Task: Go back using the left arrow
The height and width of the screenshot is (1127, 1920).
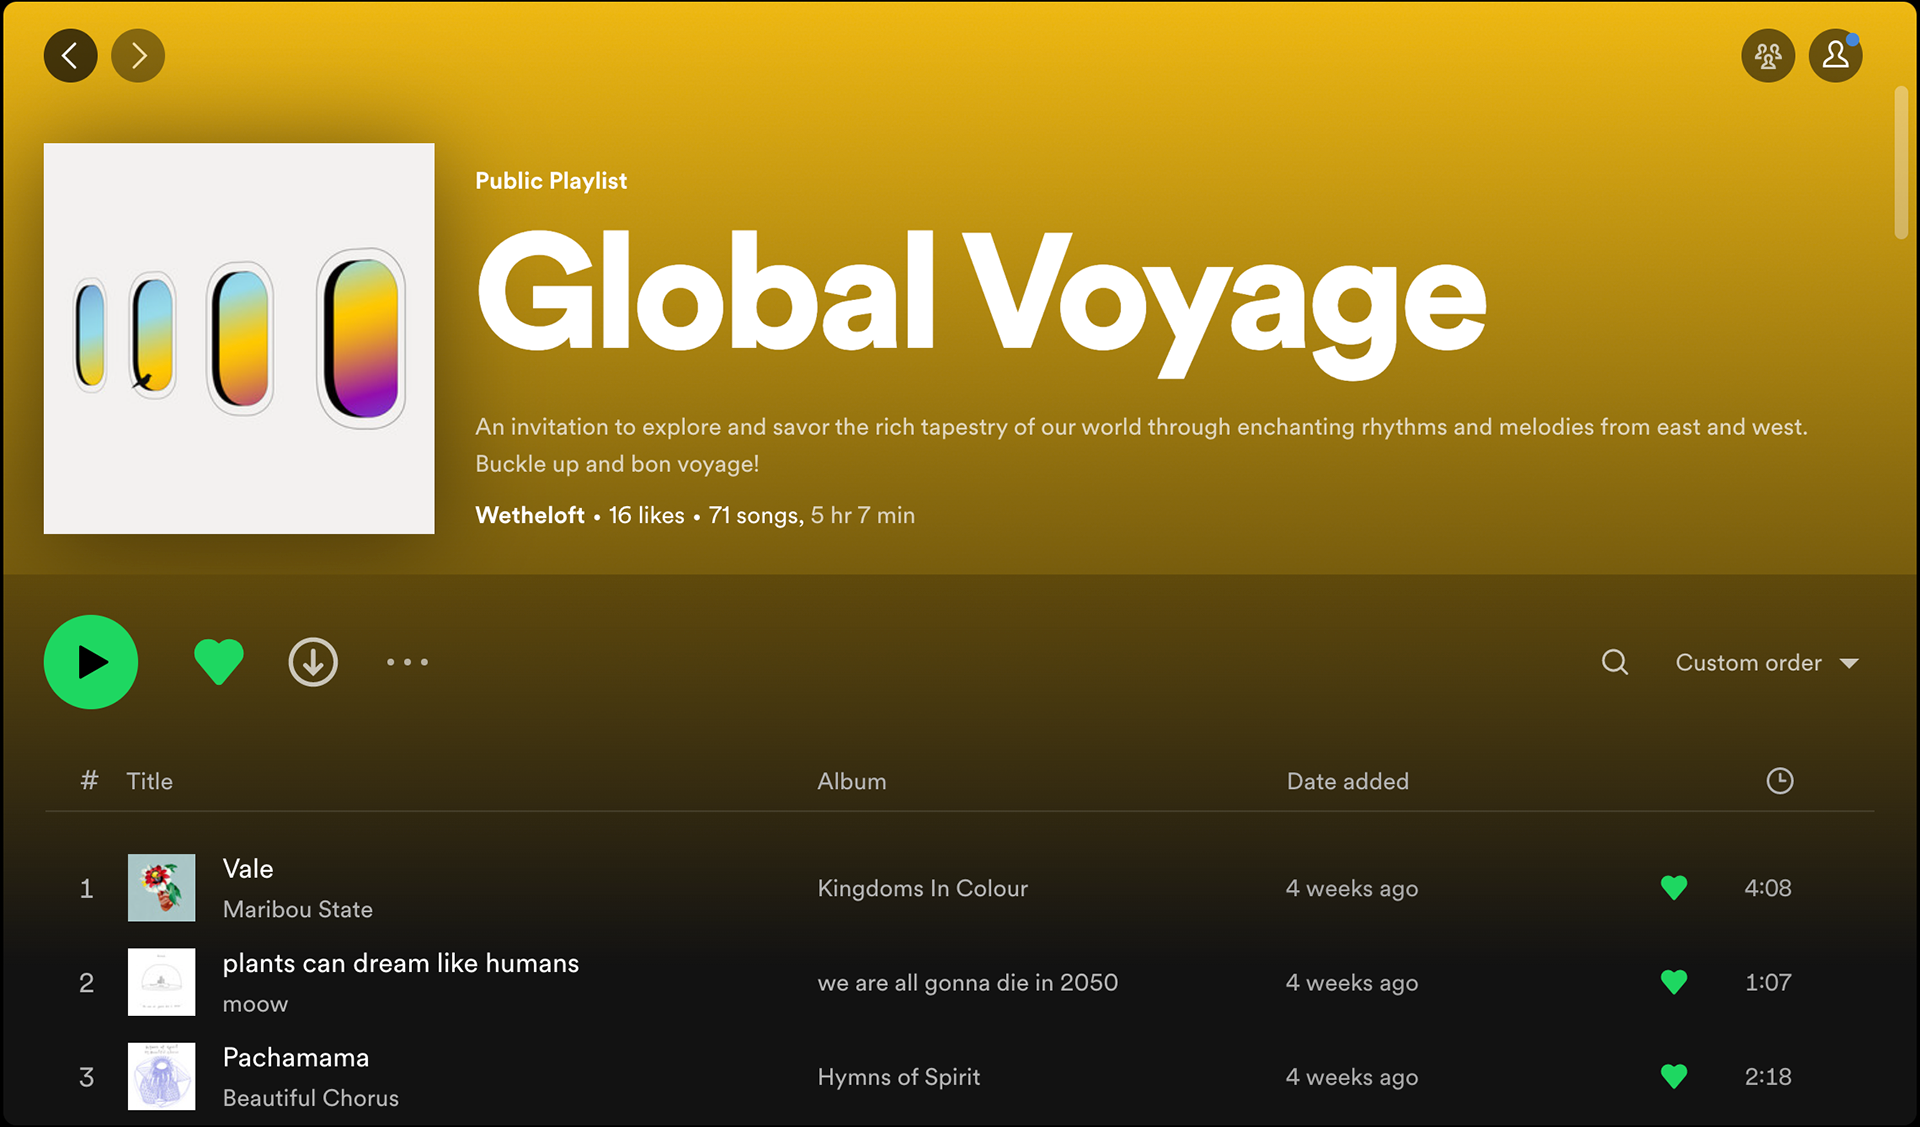Action: pyautogui.click(x=70, y=56)
